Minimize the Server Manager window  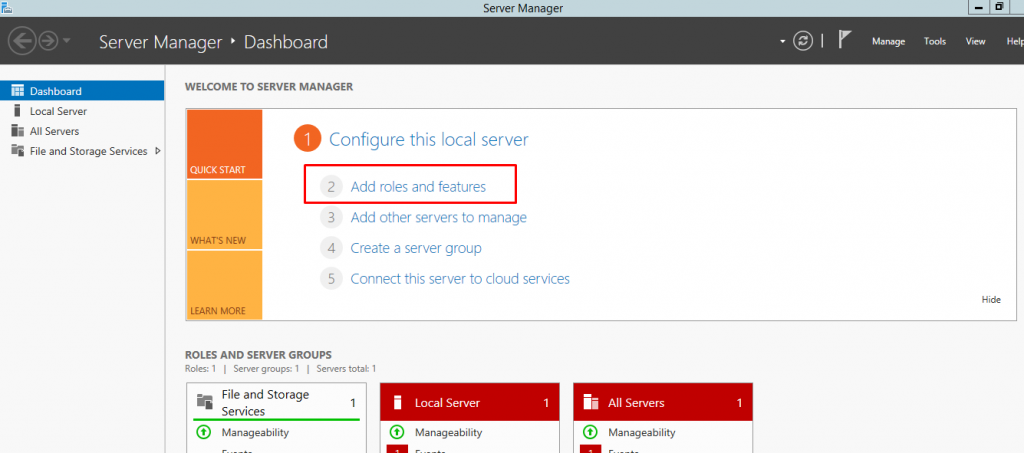coord(978,7)
